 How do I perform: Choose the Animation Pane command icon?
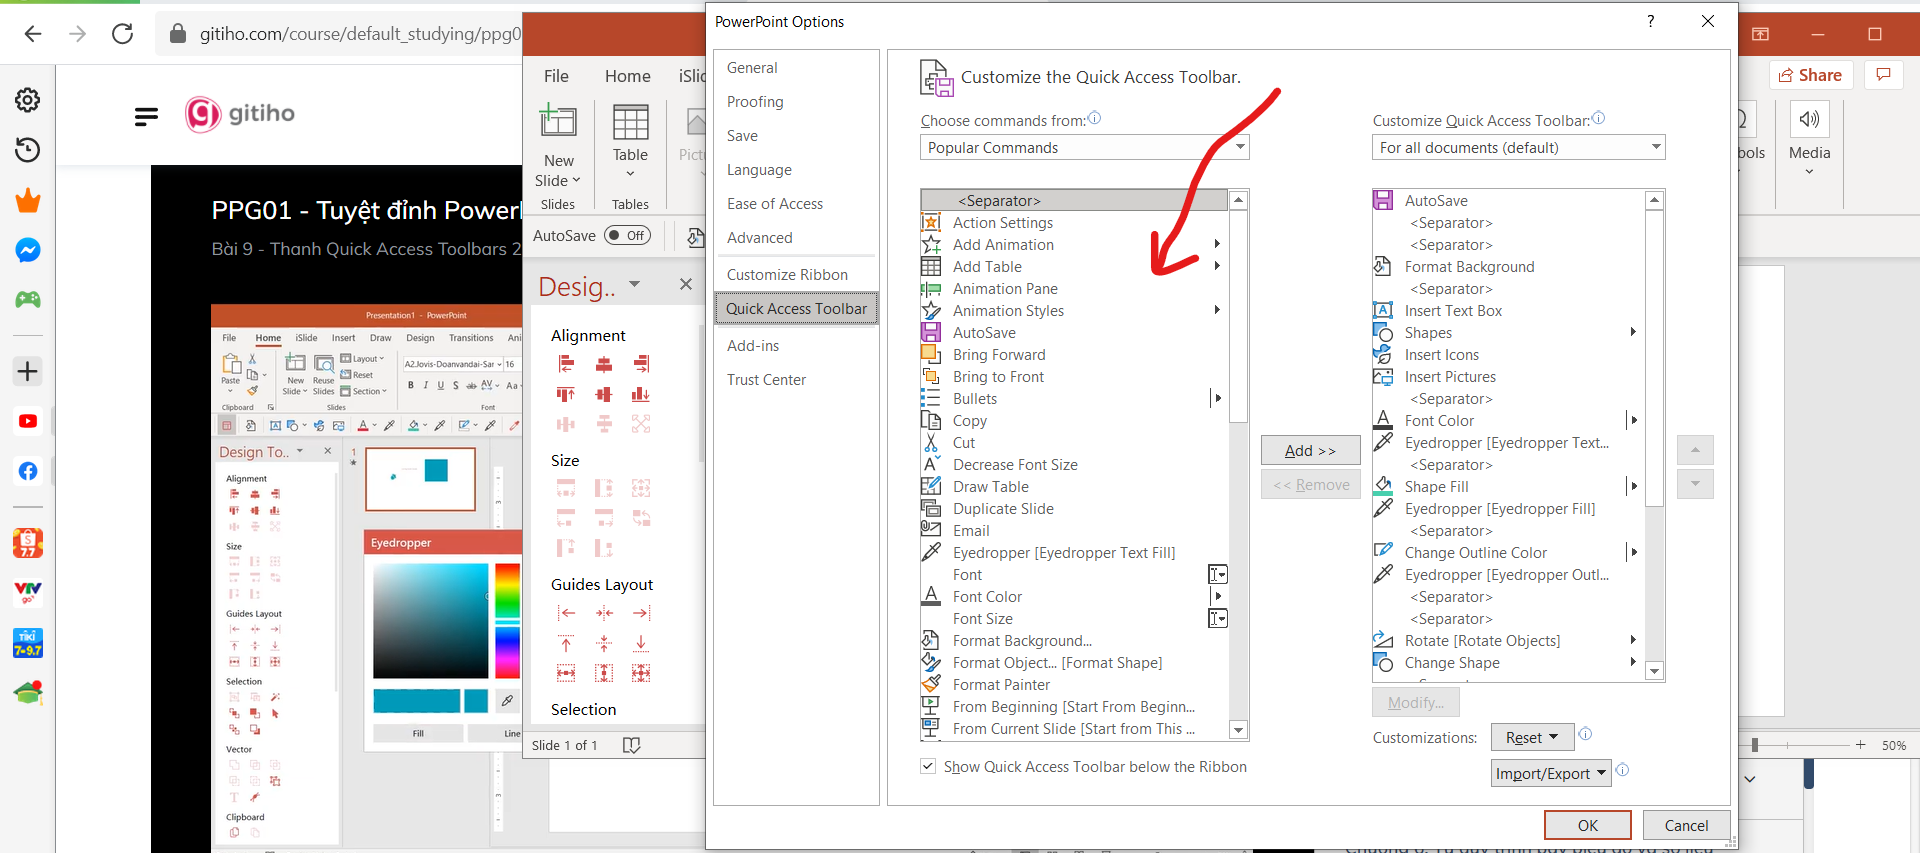931,288
